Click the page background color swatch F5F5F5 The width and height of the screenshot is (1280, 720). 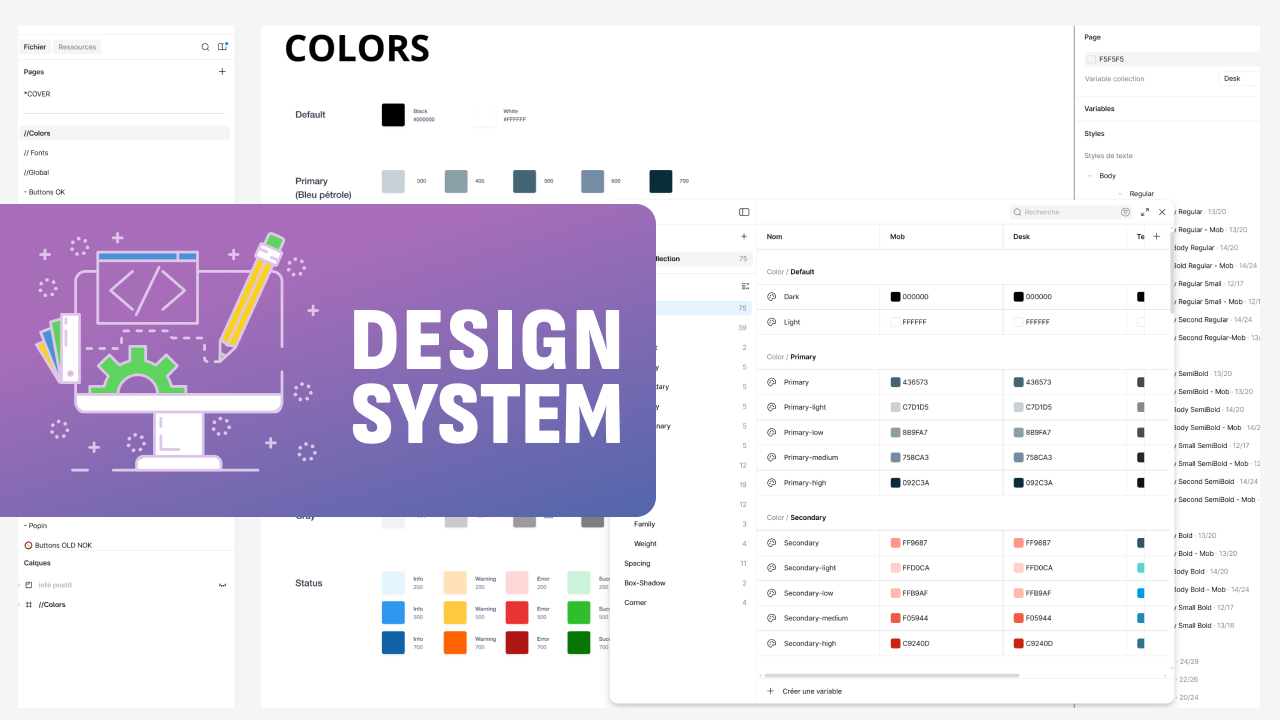coord(1092,59)
